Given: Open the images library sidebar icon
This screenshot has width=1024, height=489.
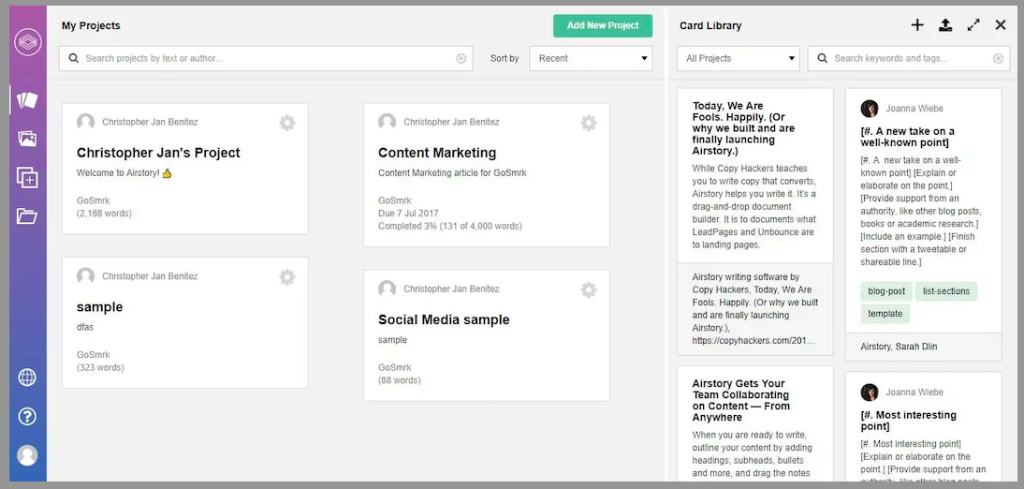Looking at the screenshot, I should [27, 138].
